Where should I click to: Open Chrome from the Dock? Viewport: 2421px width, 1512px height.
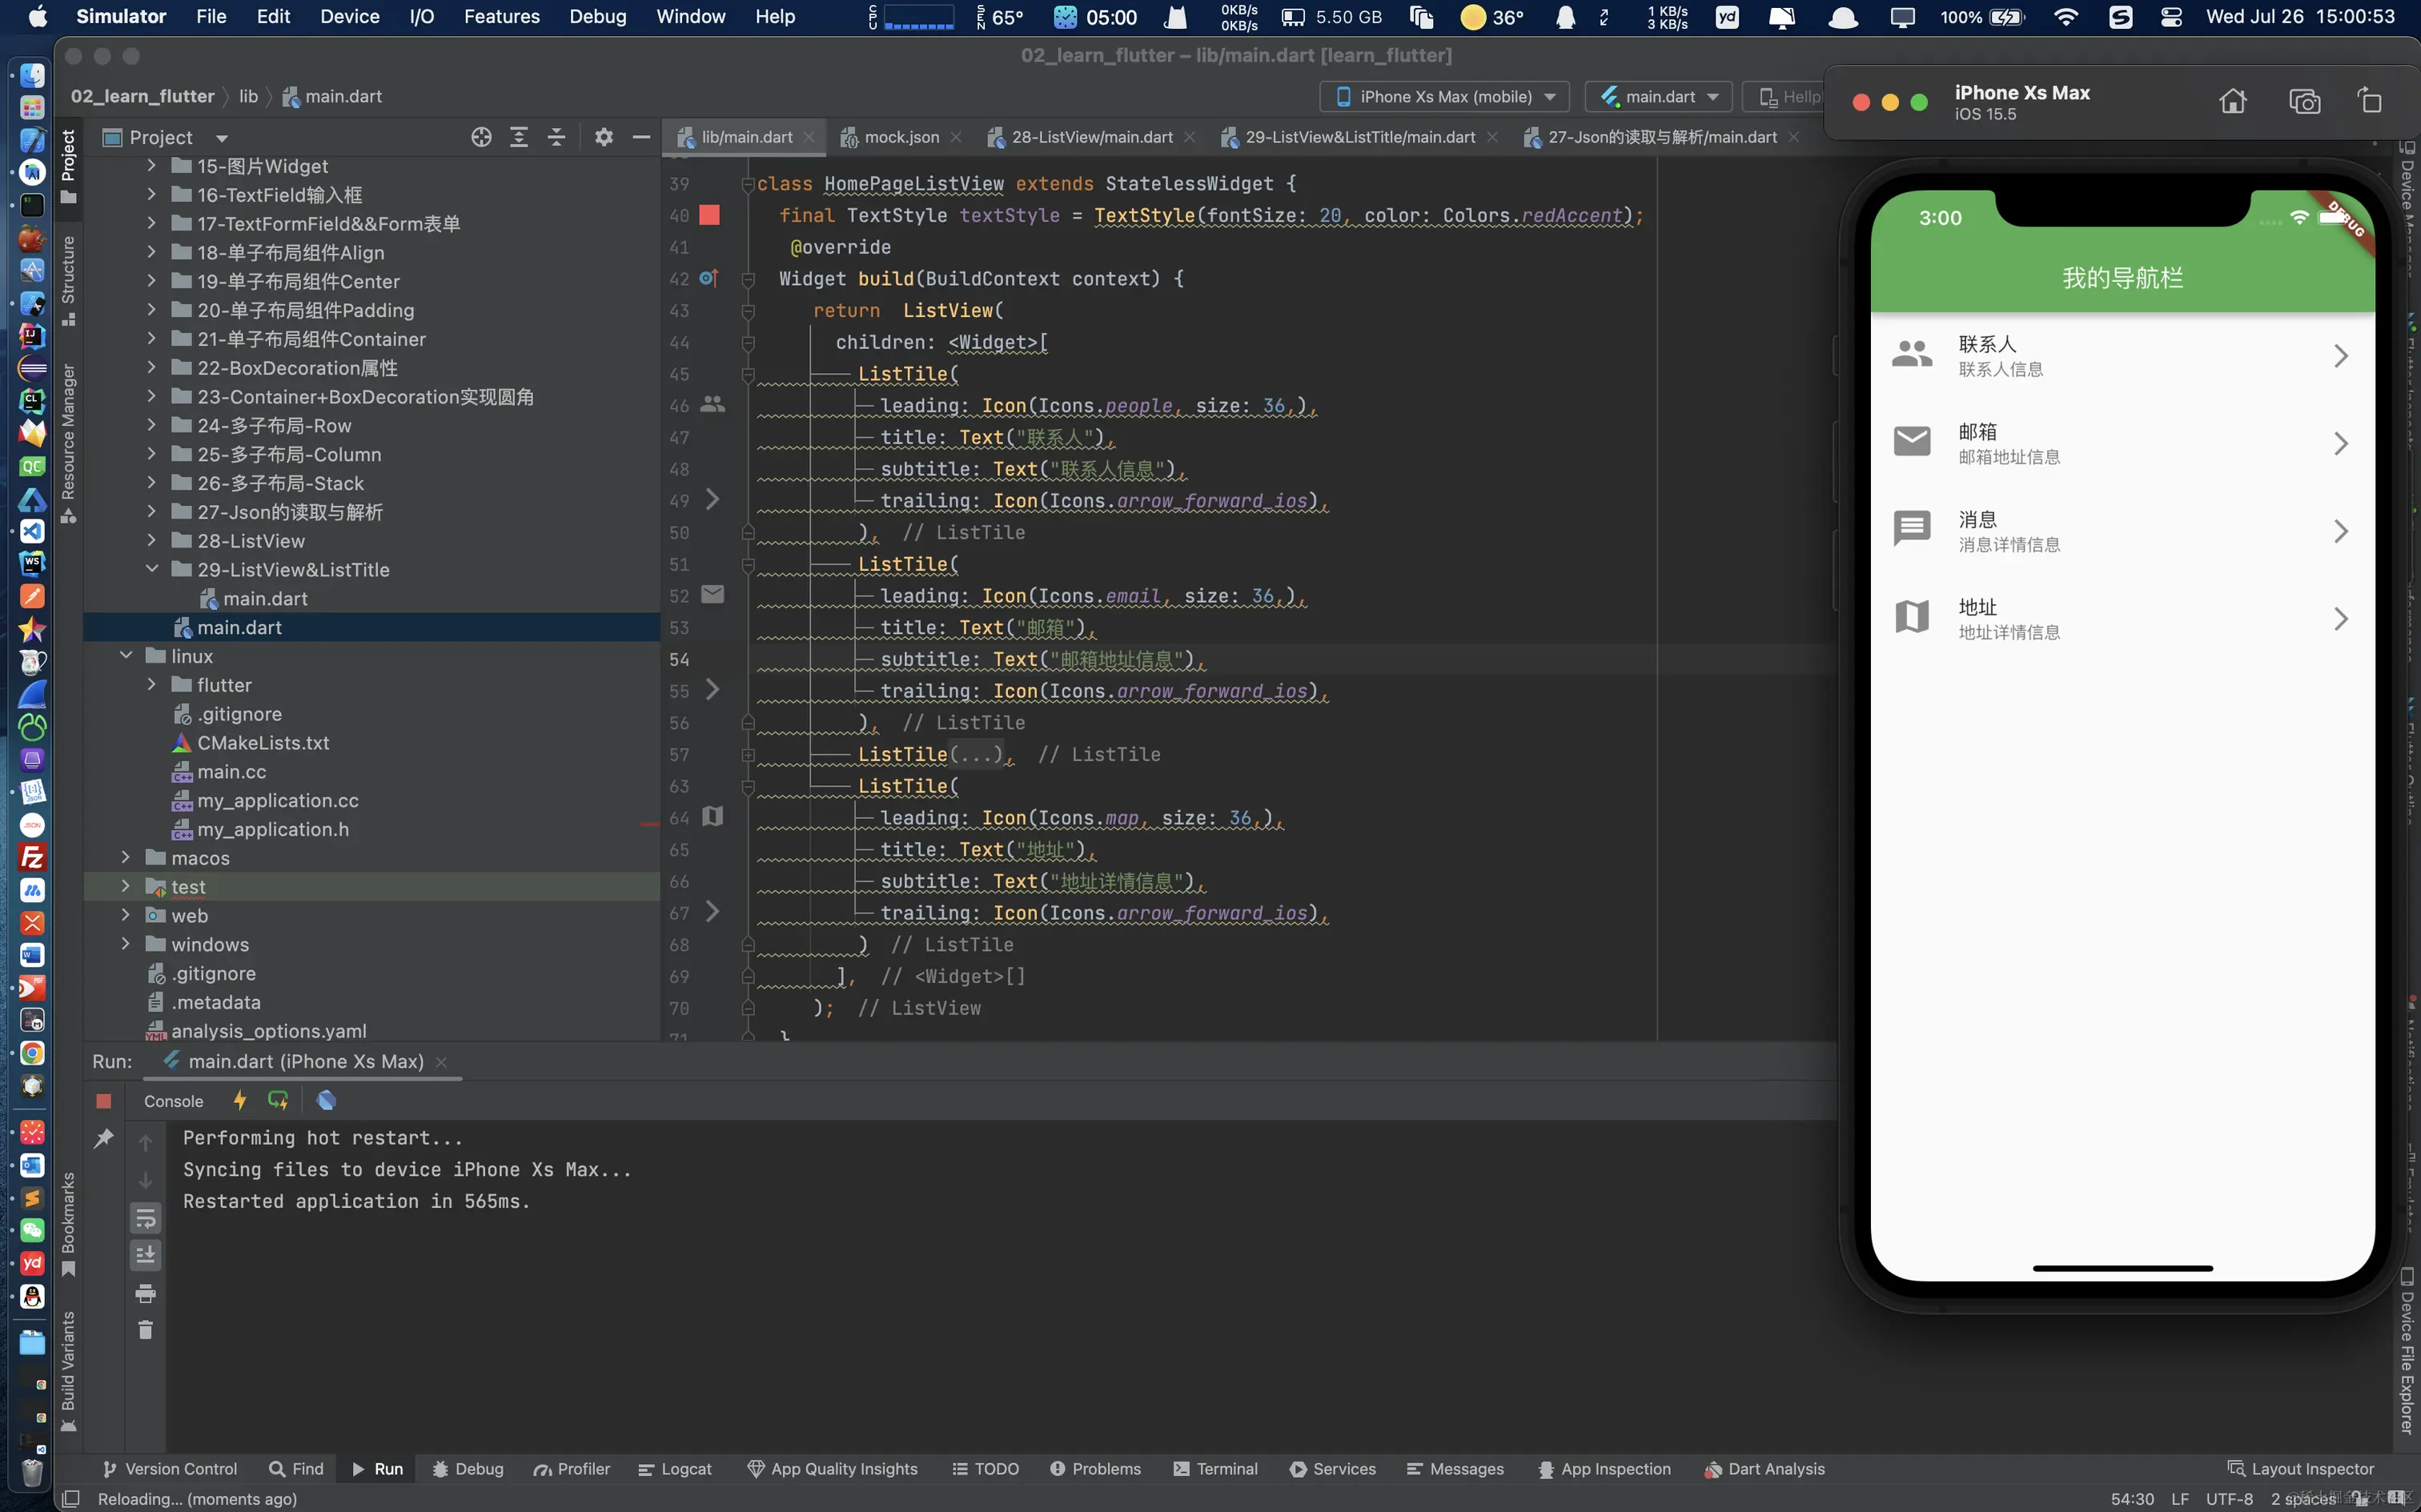pos(32,1053)
